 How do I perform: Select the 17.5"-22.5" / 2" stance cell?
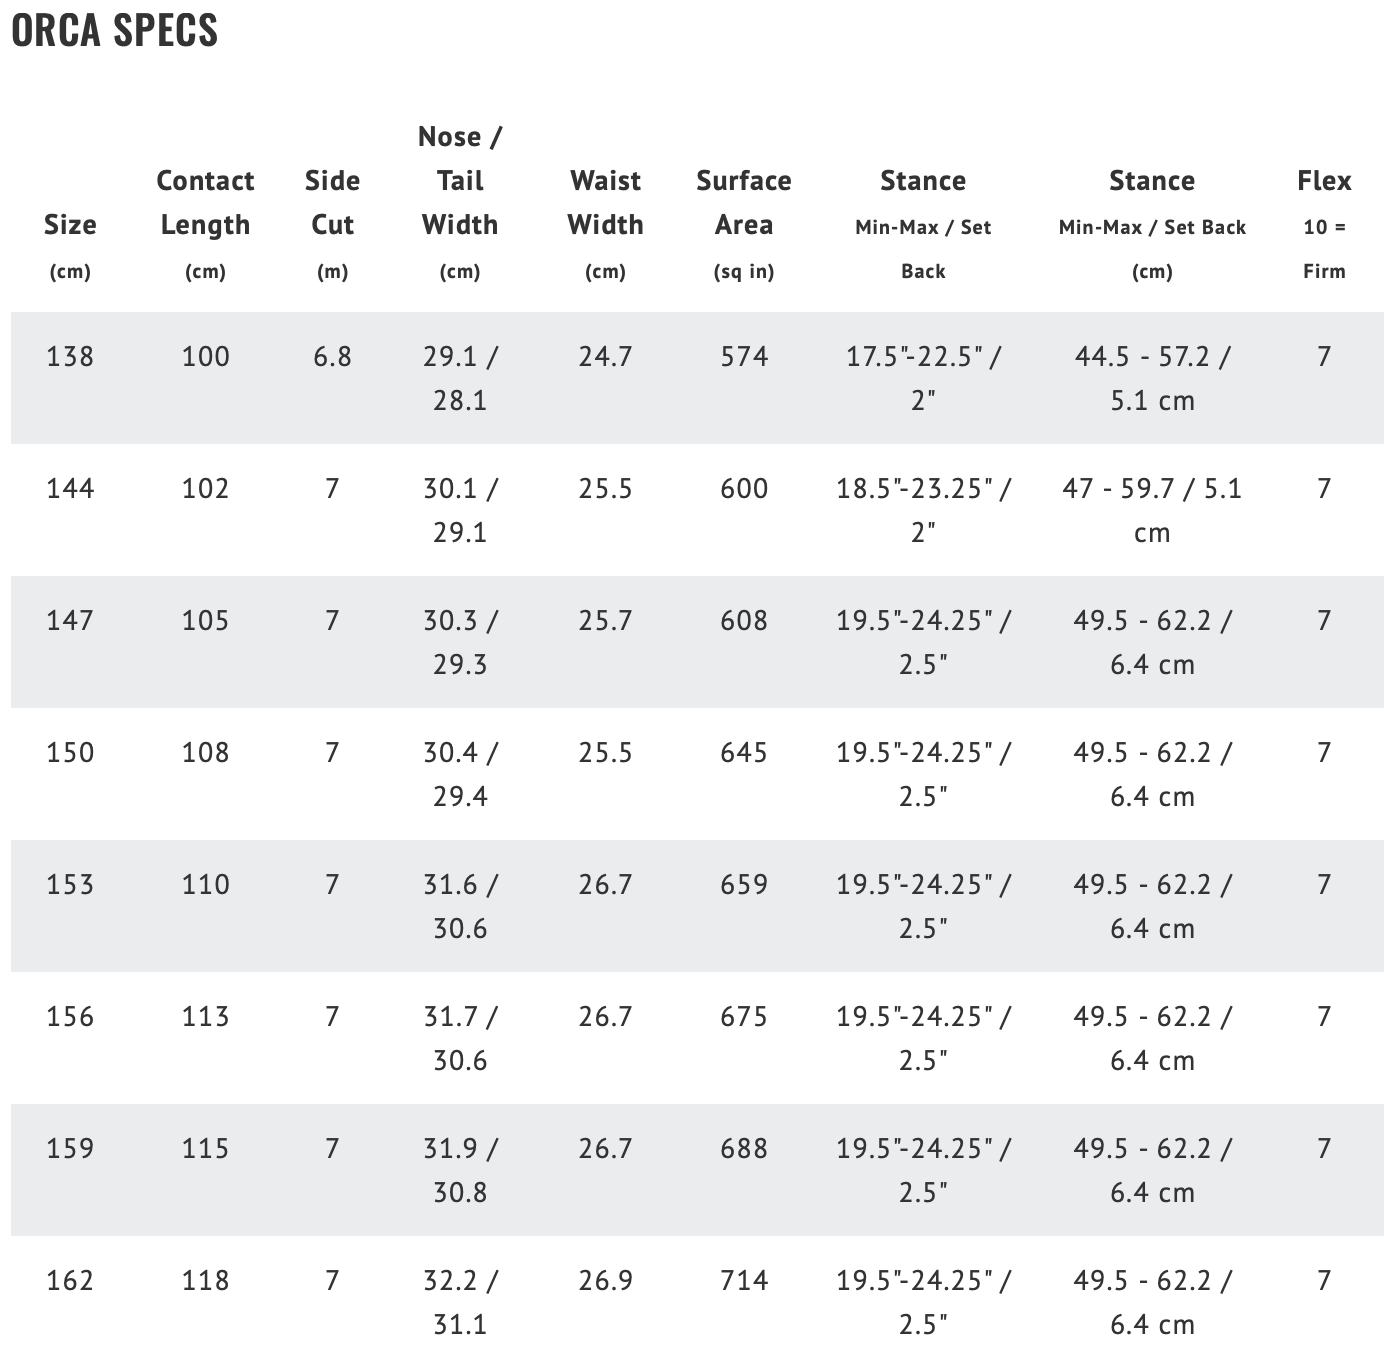(923, 378)
